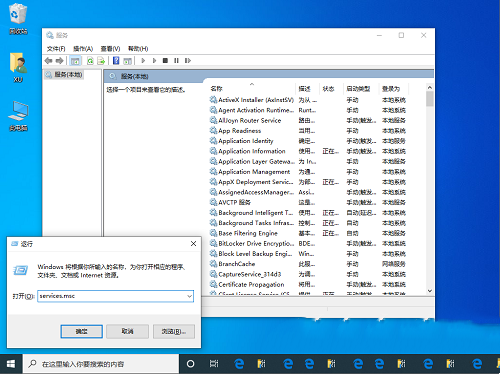Select the Application Information service row
This screenshot has height=374, width=500.
click(x=308, y=151)
